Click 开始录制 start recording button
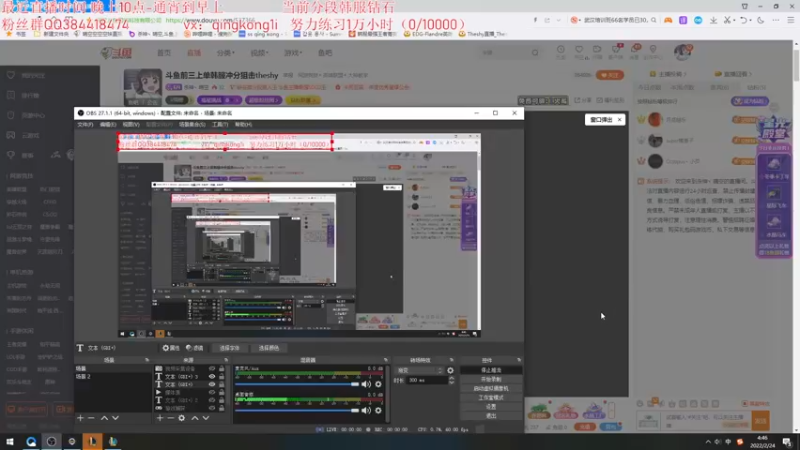 [491, 379]
